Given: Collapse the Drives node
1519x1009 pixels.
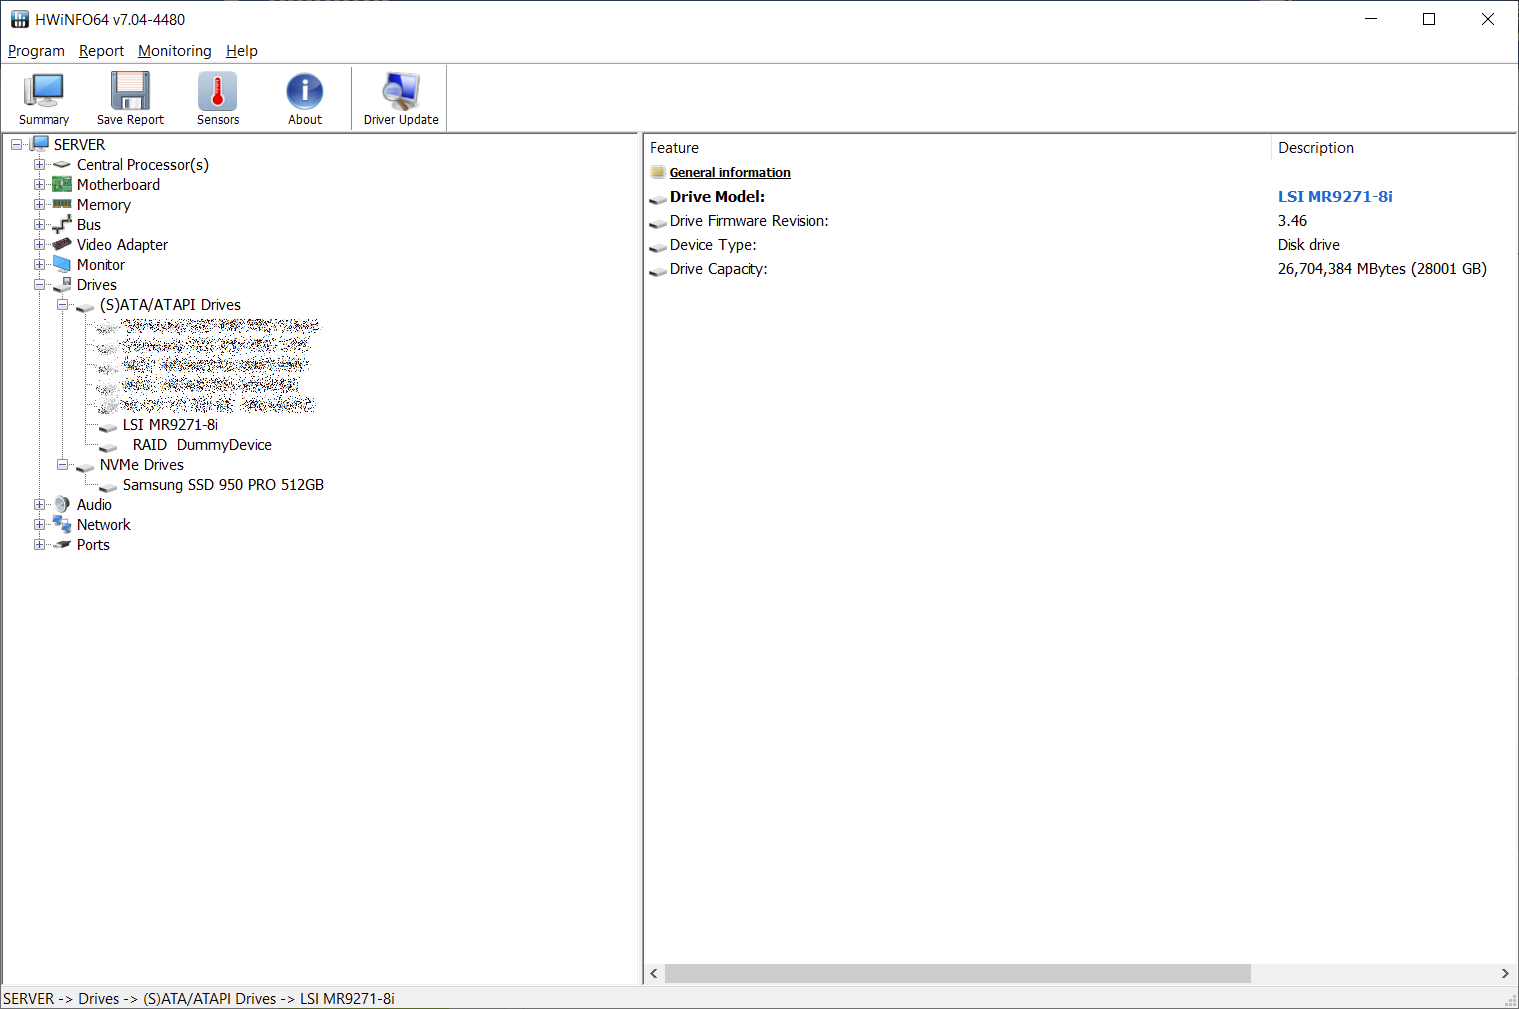Looking at the screenshot, I should (x=39, y=284).
